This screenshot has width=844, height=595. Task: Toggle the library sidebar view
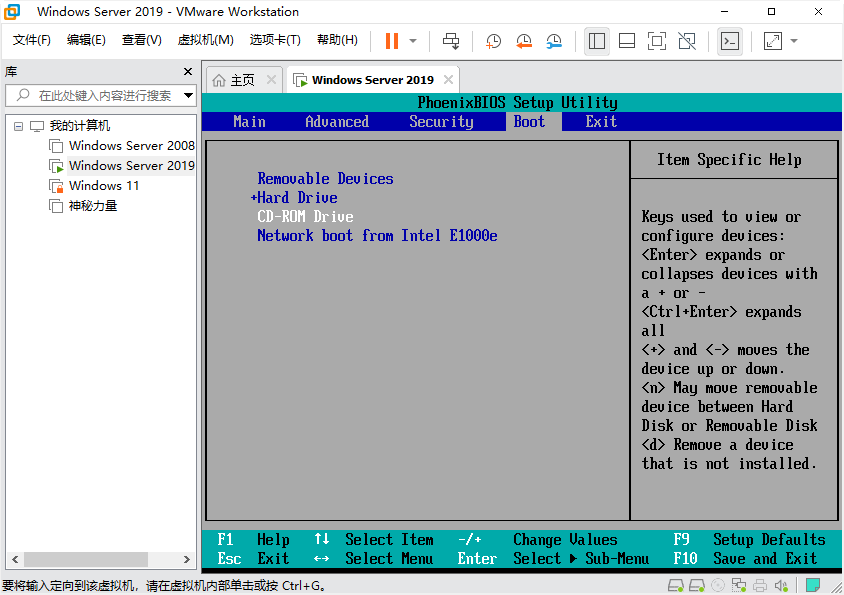[597, 41]
